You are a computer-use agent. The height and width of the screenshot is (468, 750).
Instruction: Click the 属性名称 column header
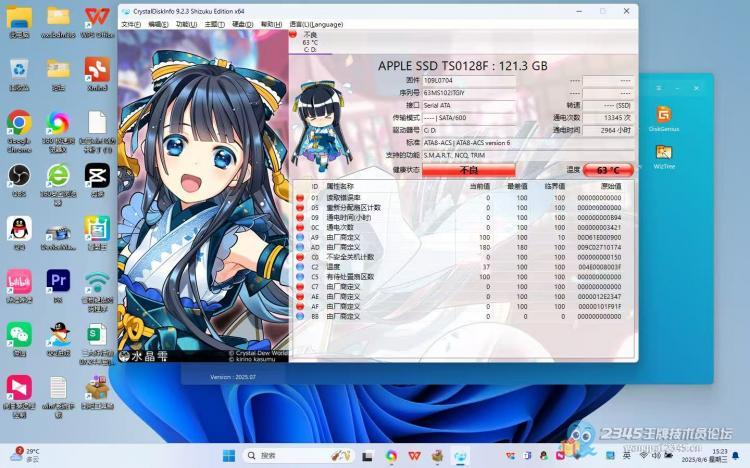click(x=340, y=186)
